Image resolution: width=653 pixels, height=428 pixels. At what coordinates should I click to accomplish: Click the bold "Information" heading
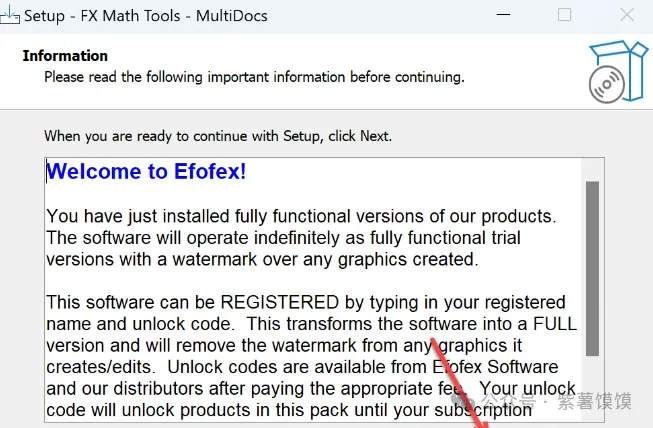click(x=65, y=56)
